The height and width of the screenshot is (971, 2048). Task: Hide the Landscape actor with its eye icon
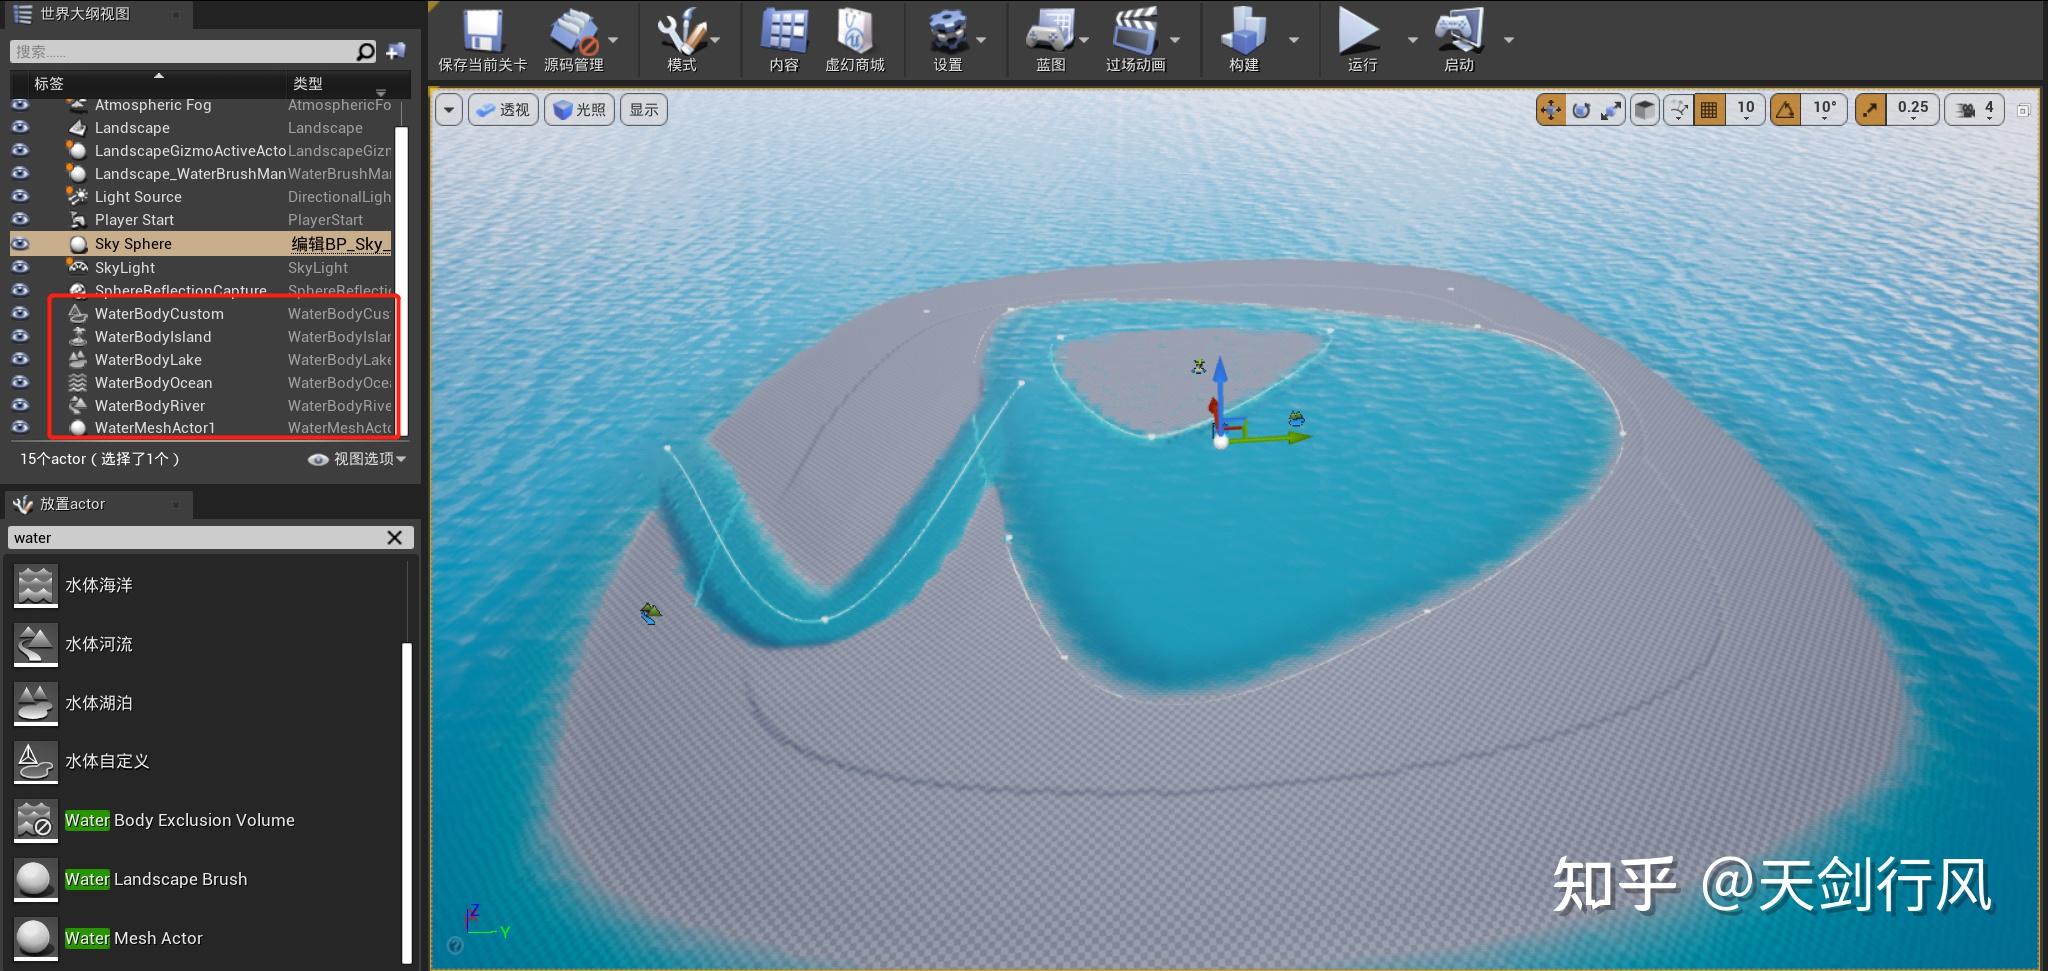(x=20, y=127)
